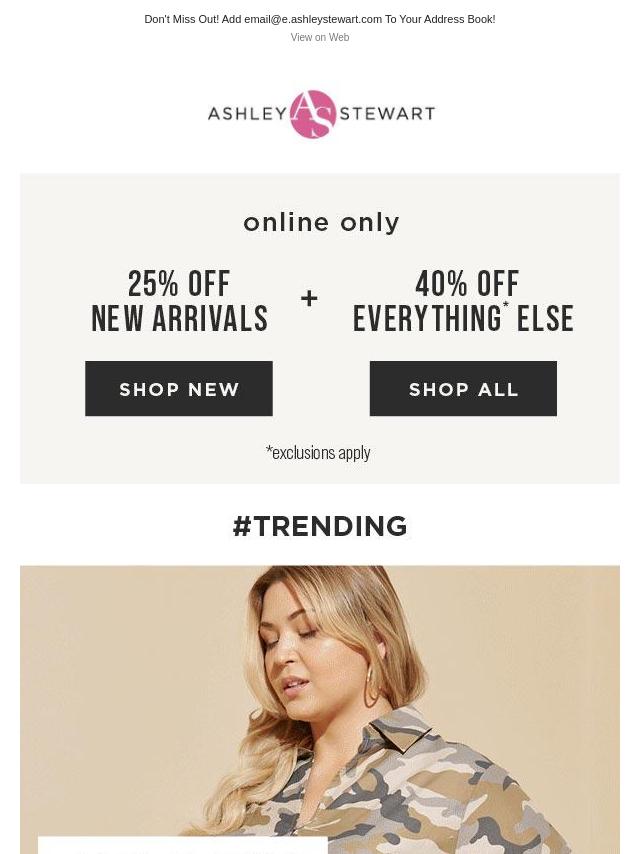Click the ASHLEY wordmark beside the logo
The height and width of the screenshot is (854, 640).
pos(247,113)
